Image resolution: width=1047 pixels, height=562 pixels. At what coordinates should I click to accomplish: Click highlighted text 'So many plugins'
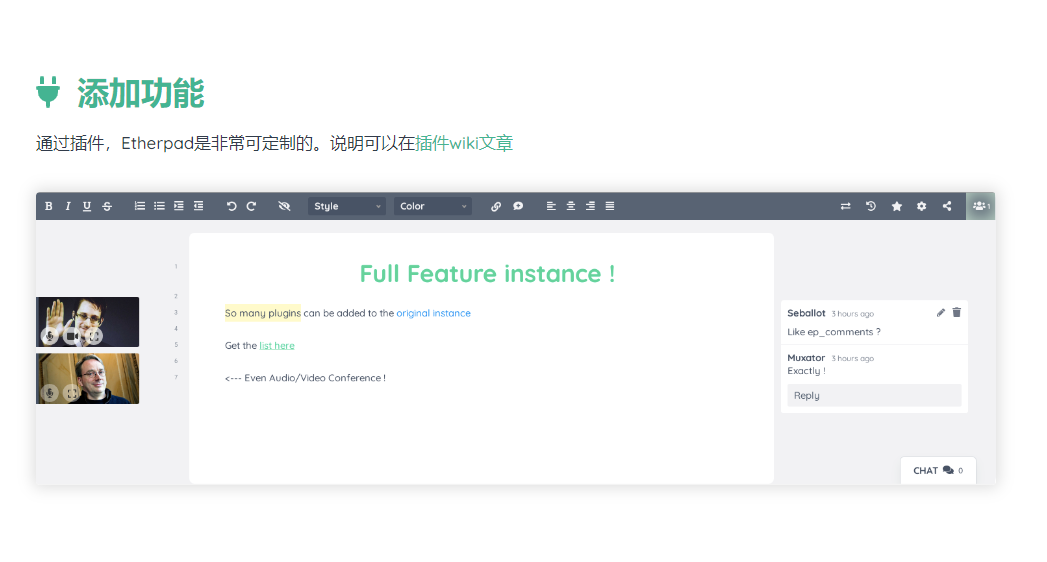click(262, 313)
